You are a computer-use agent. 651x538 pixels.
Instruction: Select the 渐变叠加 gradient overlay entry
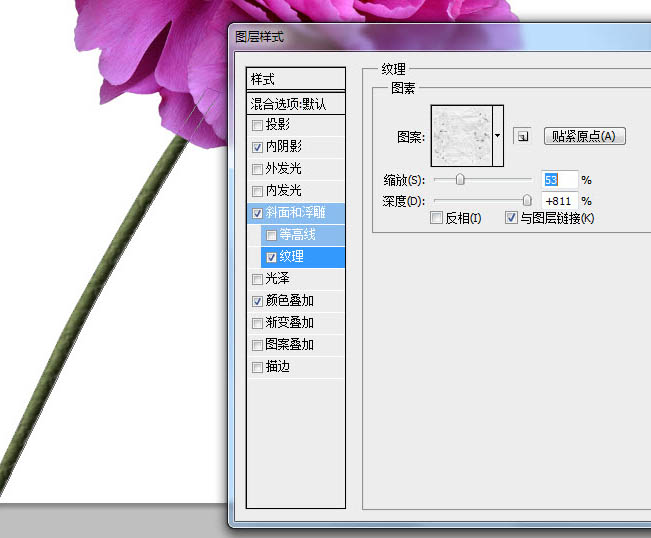pyautogui.click(x=290, y=323)
